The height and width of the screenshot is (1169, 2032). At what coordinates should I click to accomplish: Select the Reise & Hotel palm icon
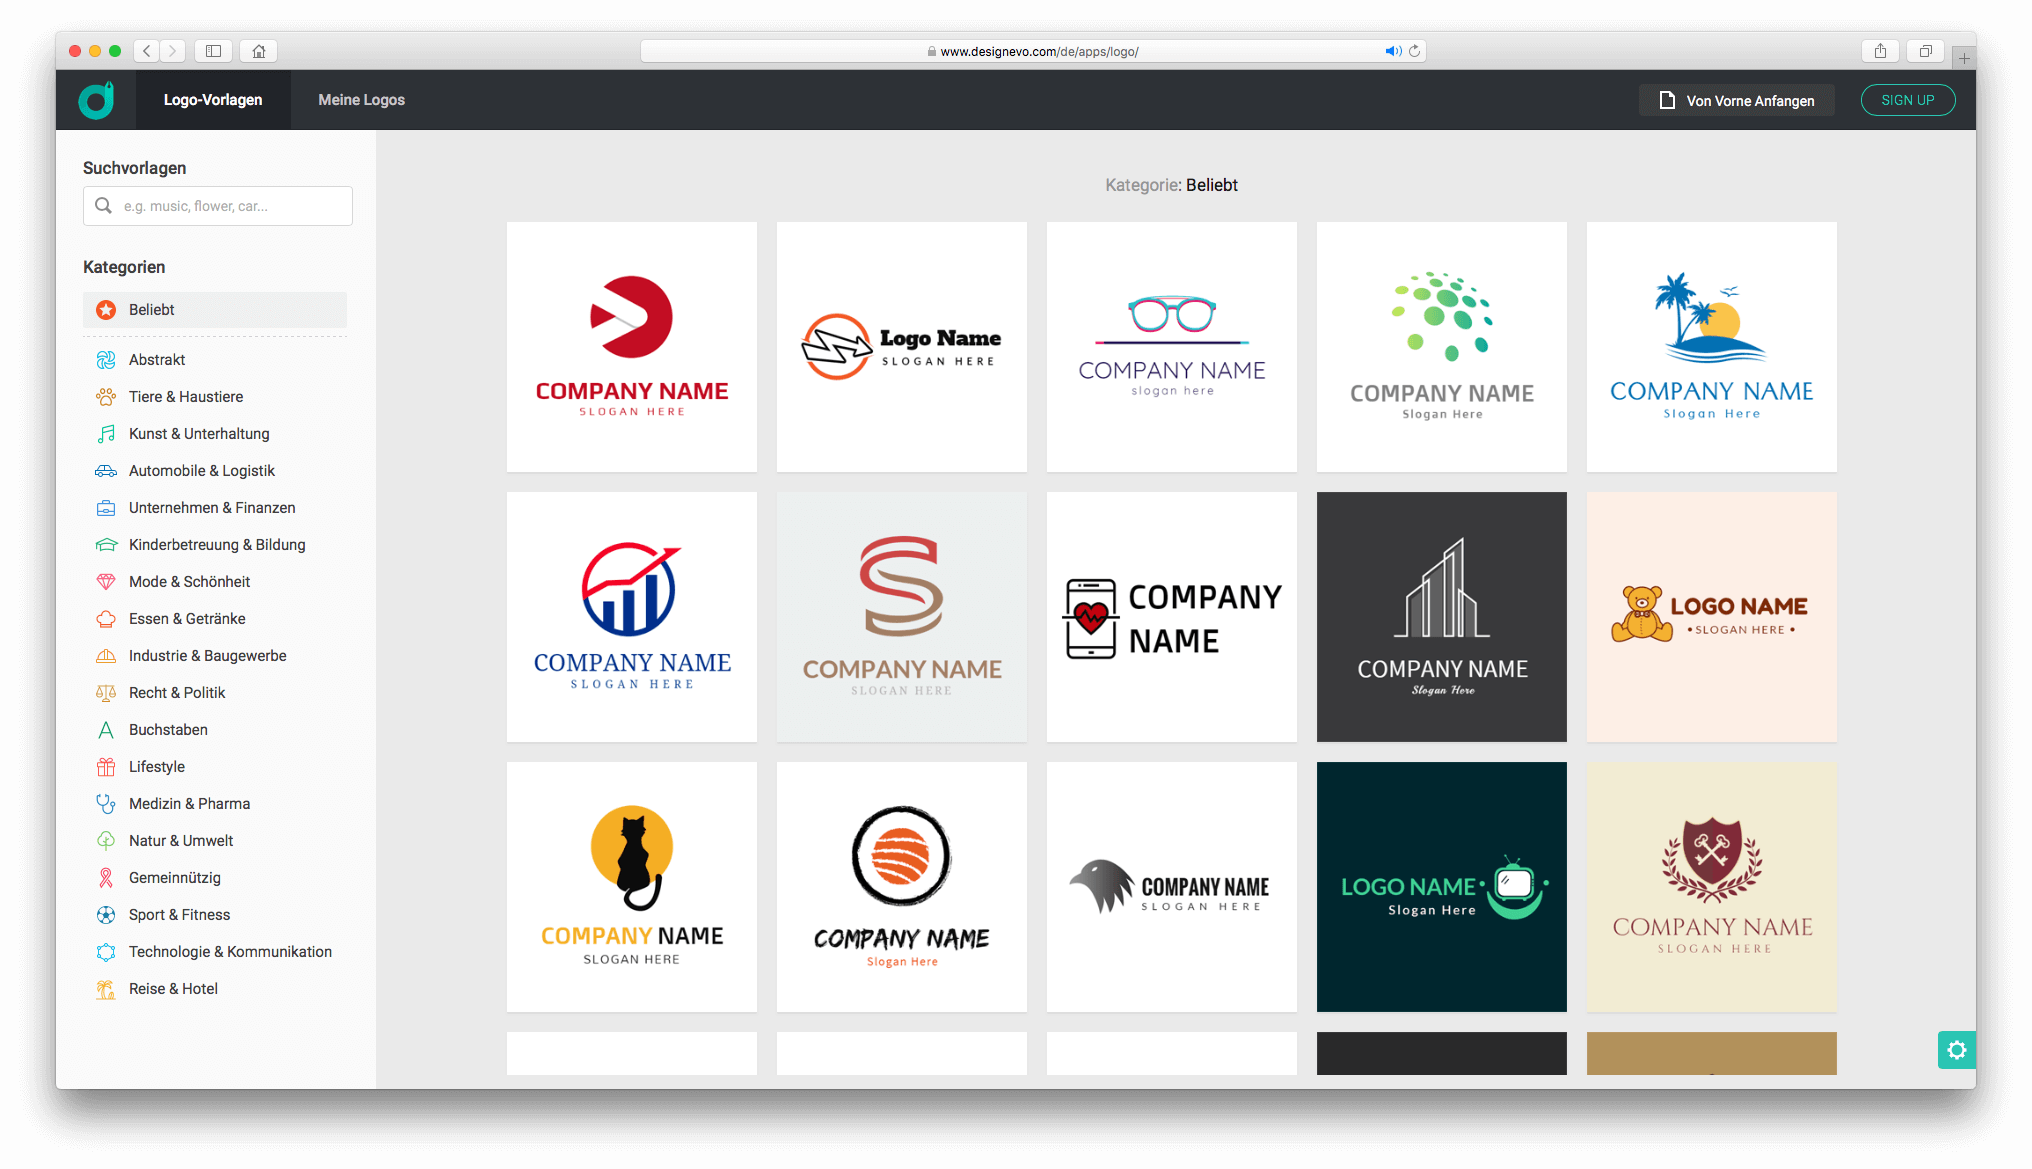click(105, 989)
